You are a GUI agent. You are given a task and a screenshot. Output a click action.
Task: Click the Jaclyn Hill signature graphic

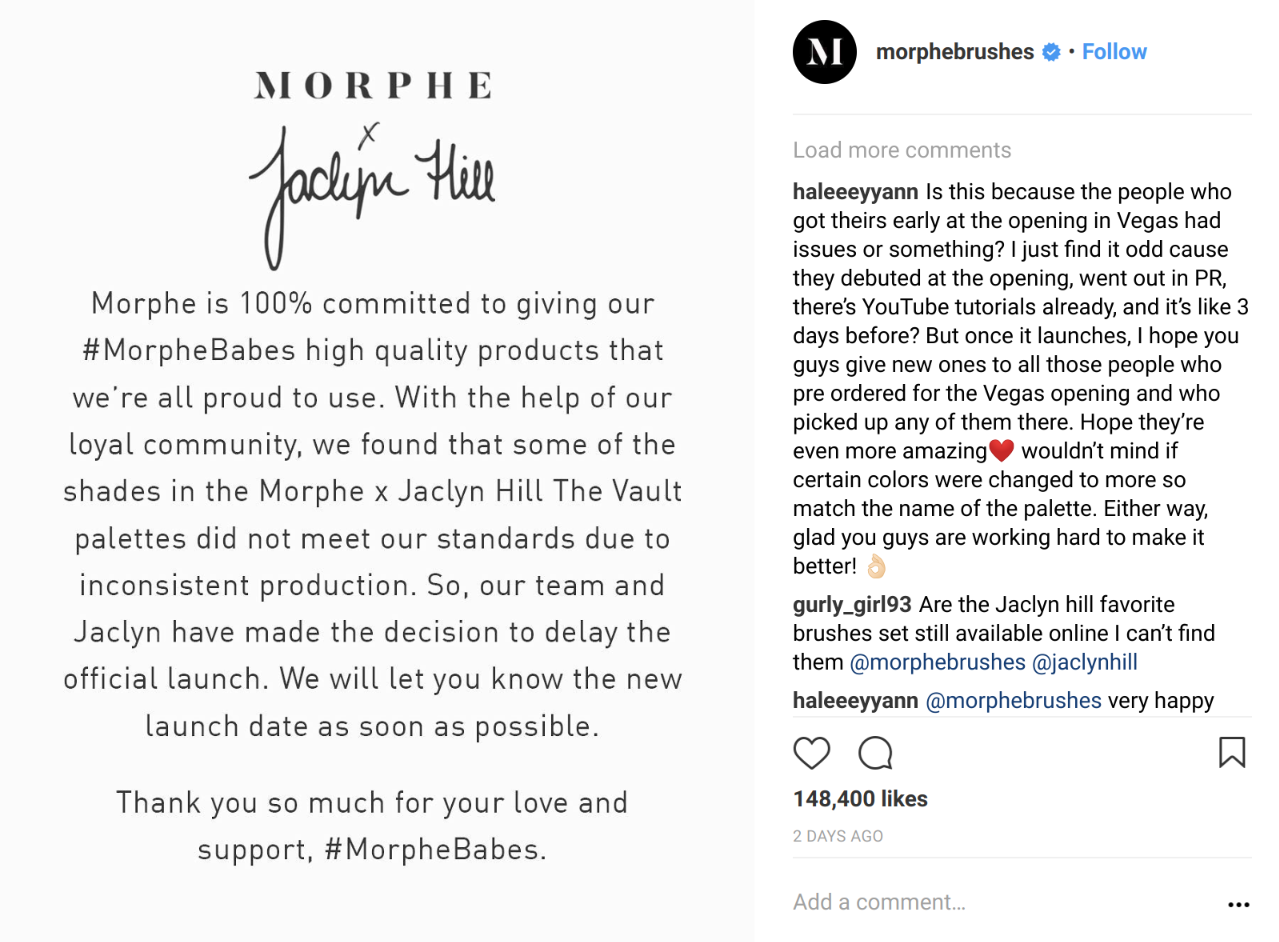372,190
